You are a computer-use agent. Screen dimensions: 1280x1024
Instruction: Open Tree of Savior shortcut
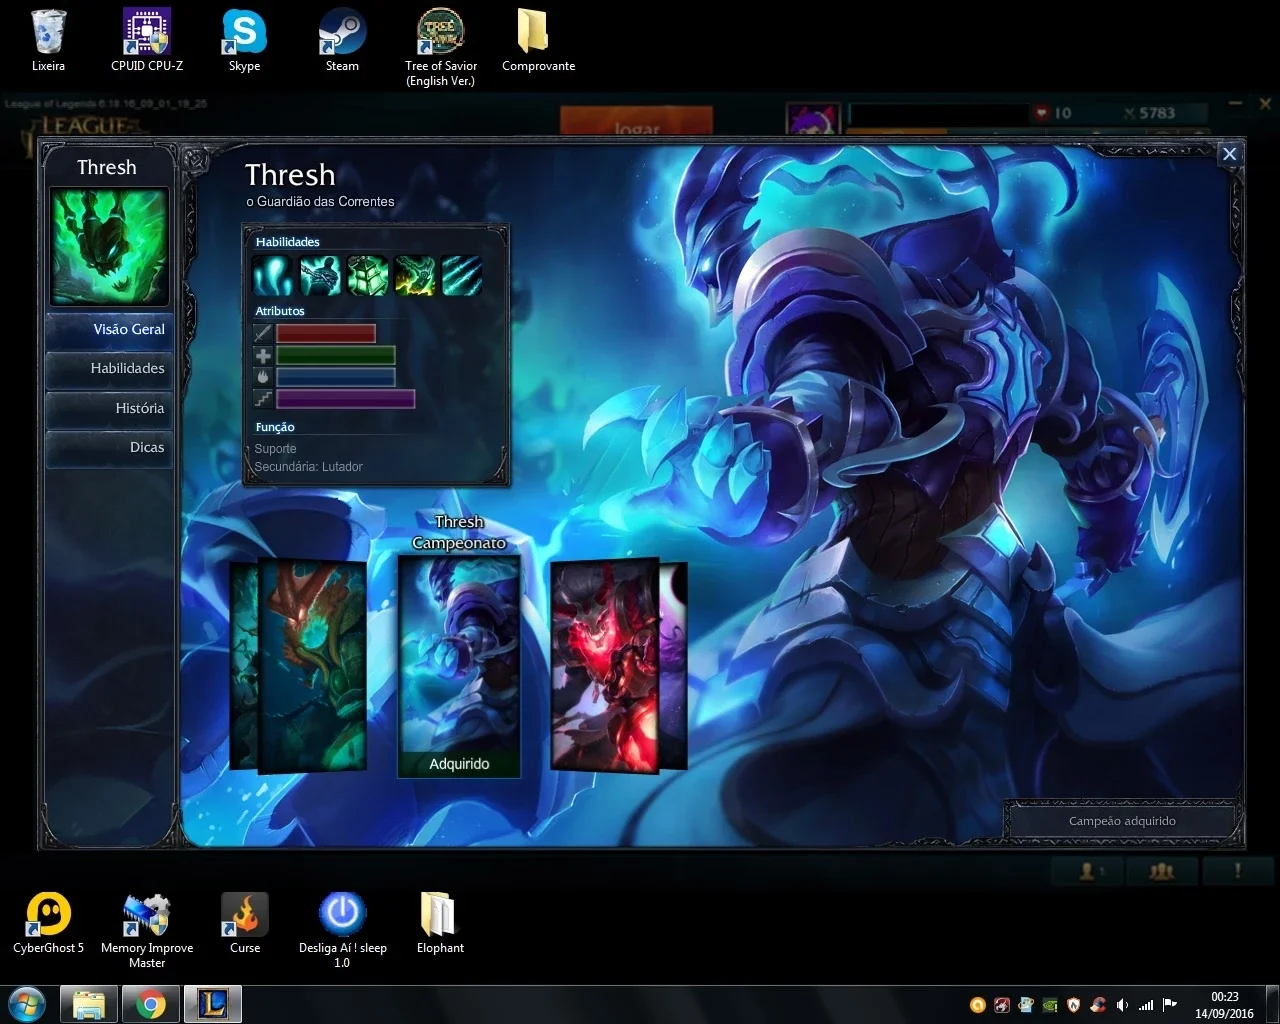coord(440,47)
